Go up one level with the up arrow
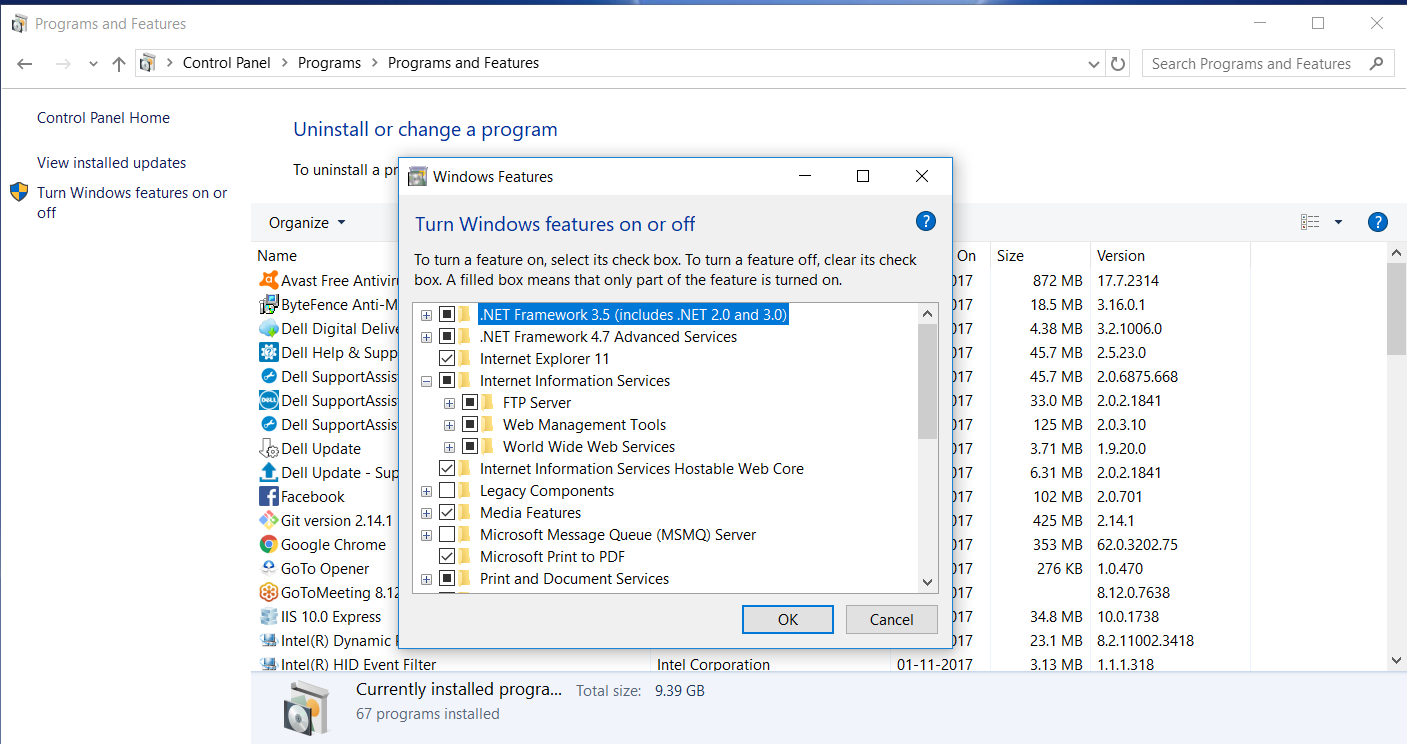Viewport: 1407px width, 744px height. click(x=119, y=63)
